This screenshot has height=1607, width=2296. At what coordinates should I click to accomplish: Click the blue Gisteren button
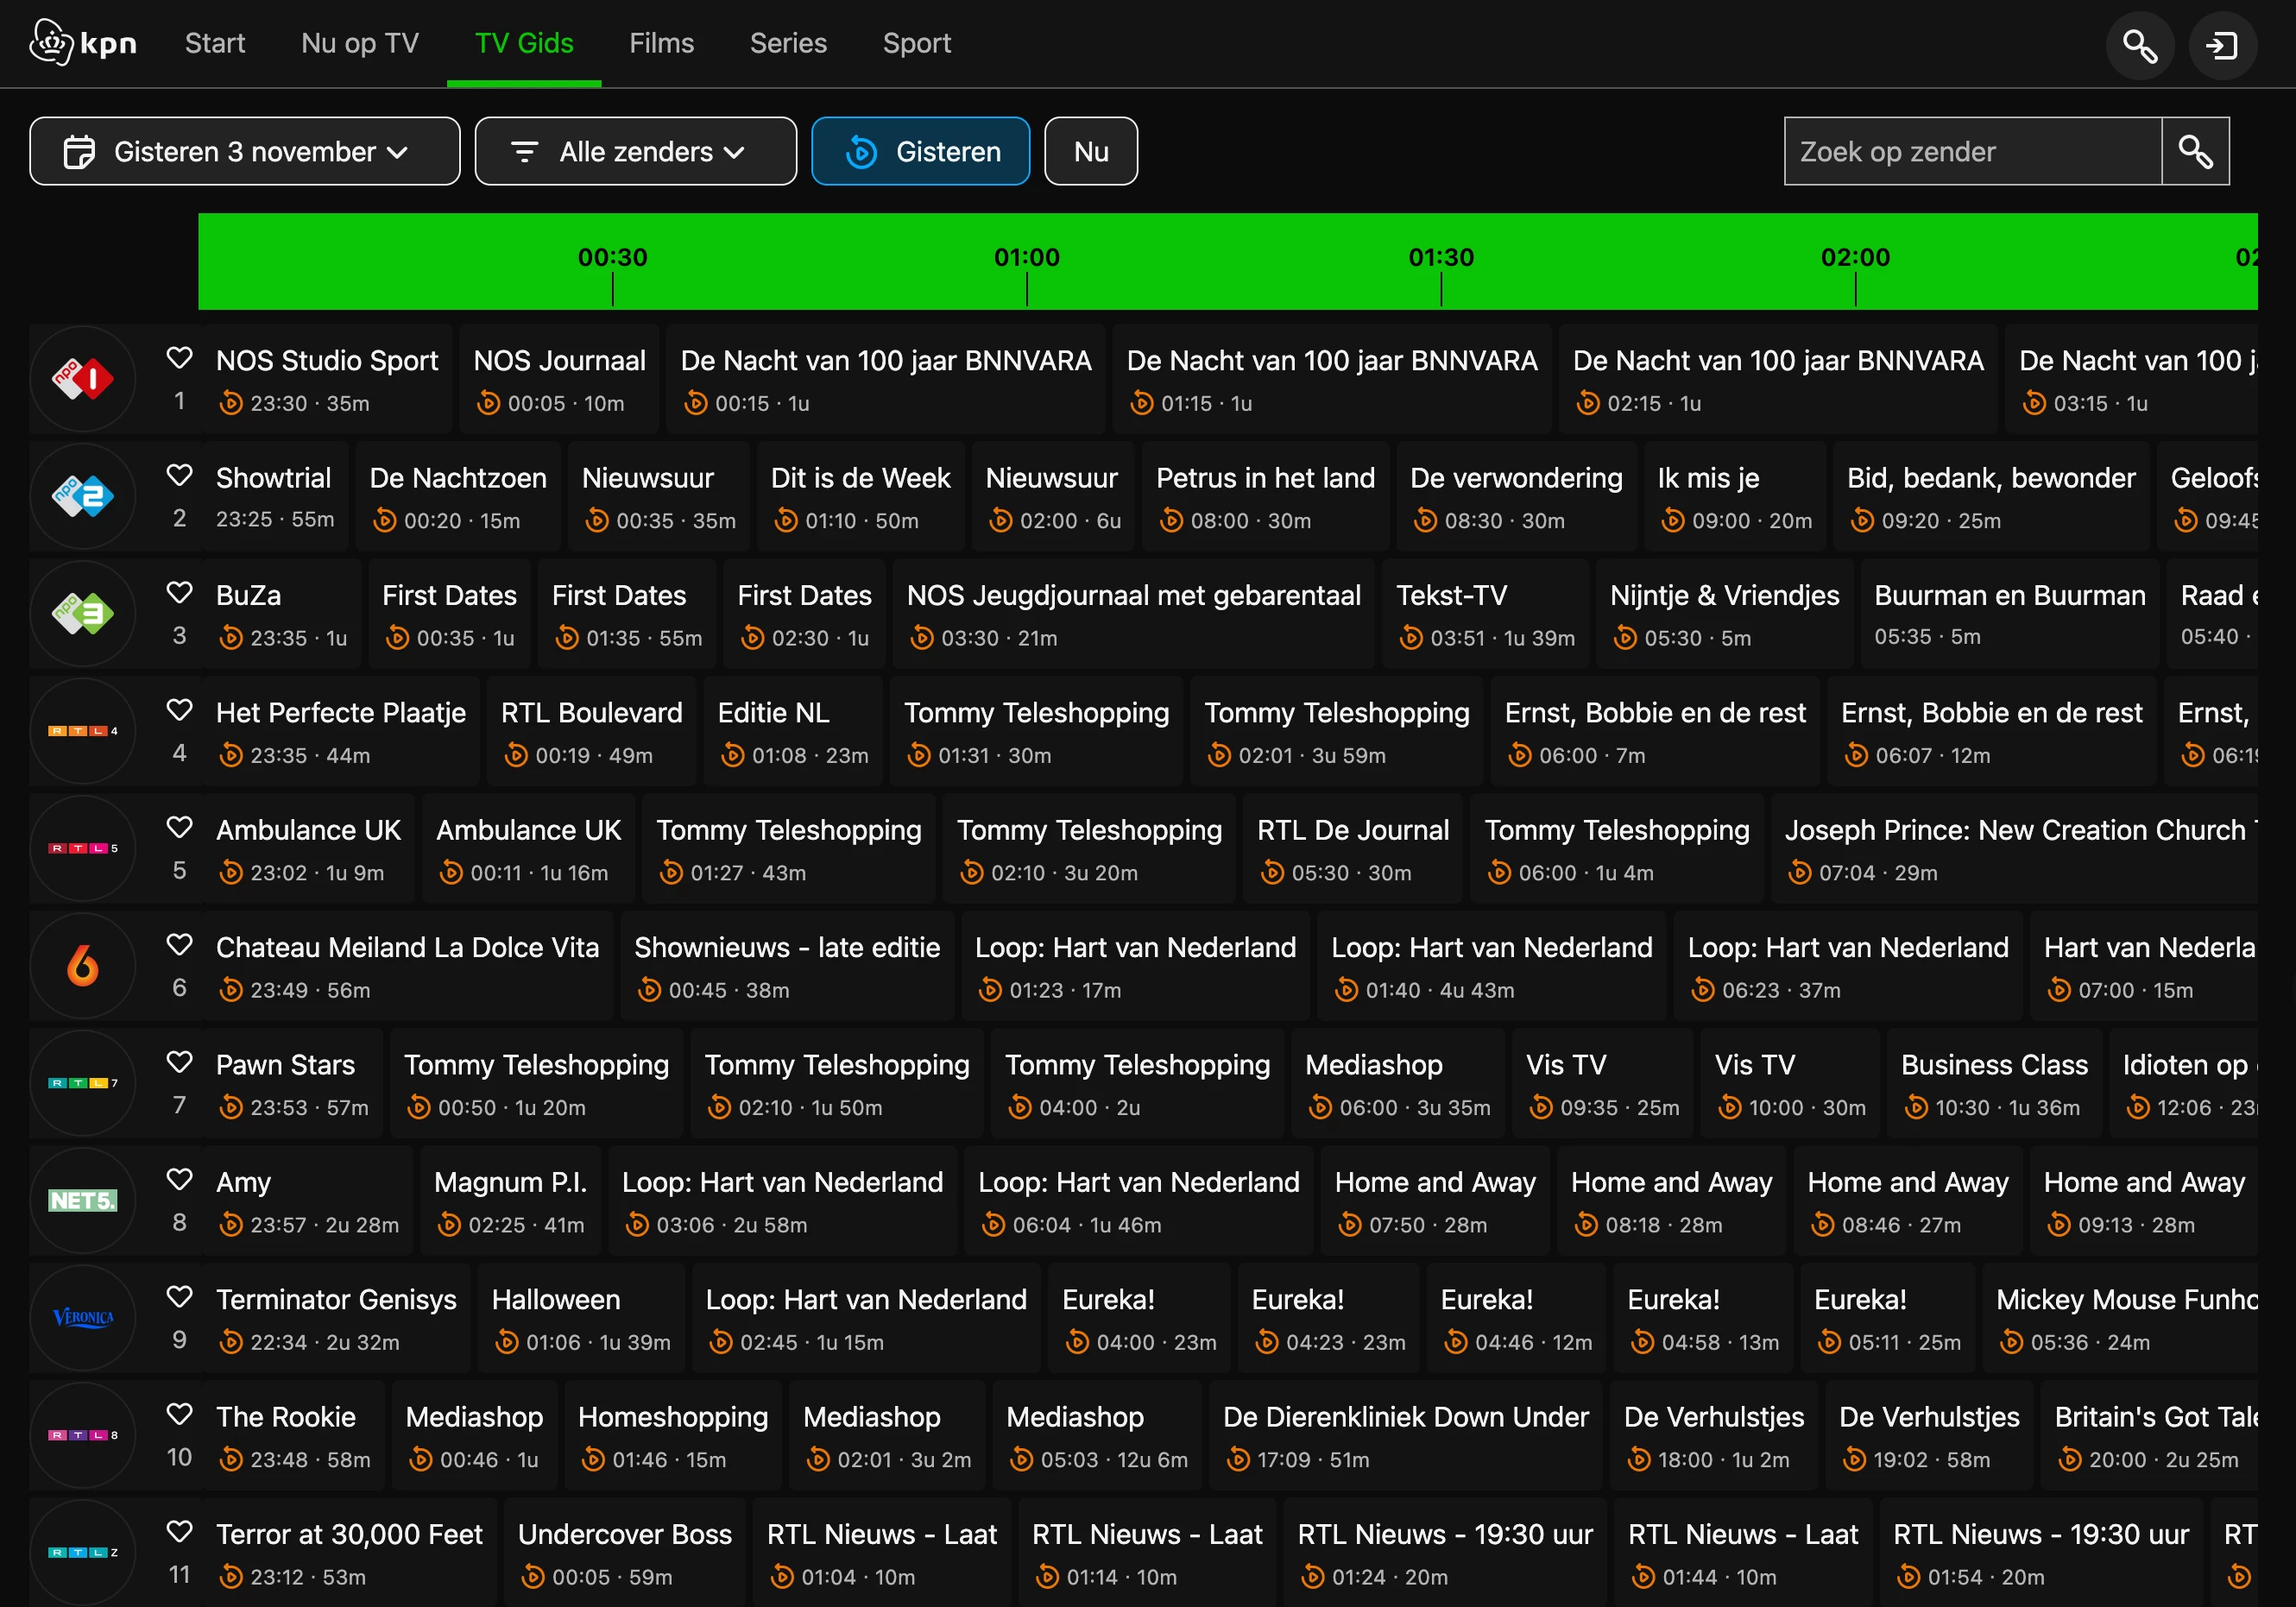(920, 151)
